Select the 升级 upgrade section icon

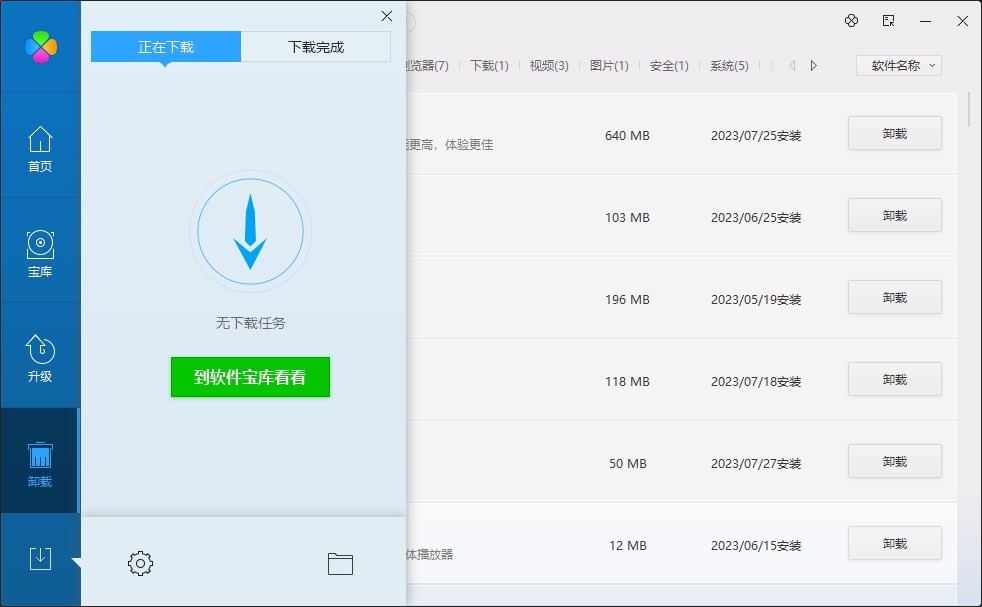40,356
